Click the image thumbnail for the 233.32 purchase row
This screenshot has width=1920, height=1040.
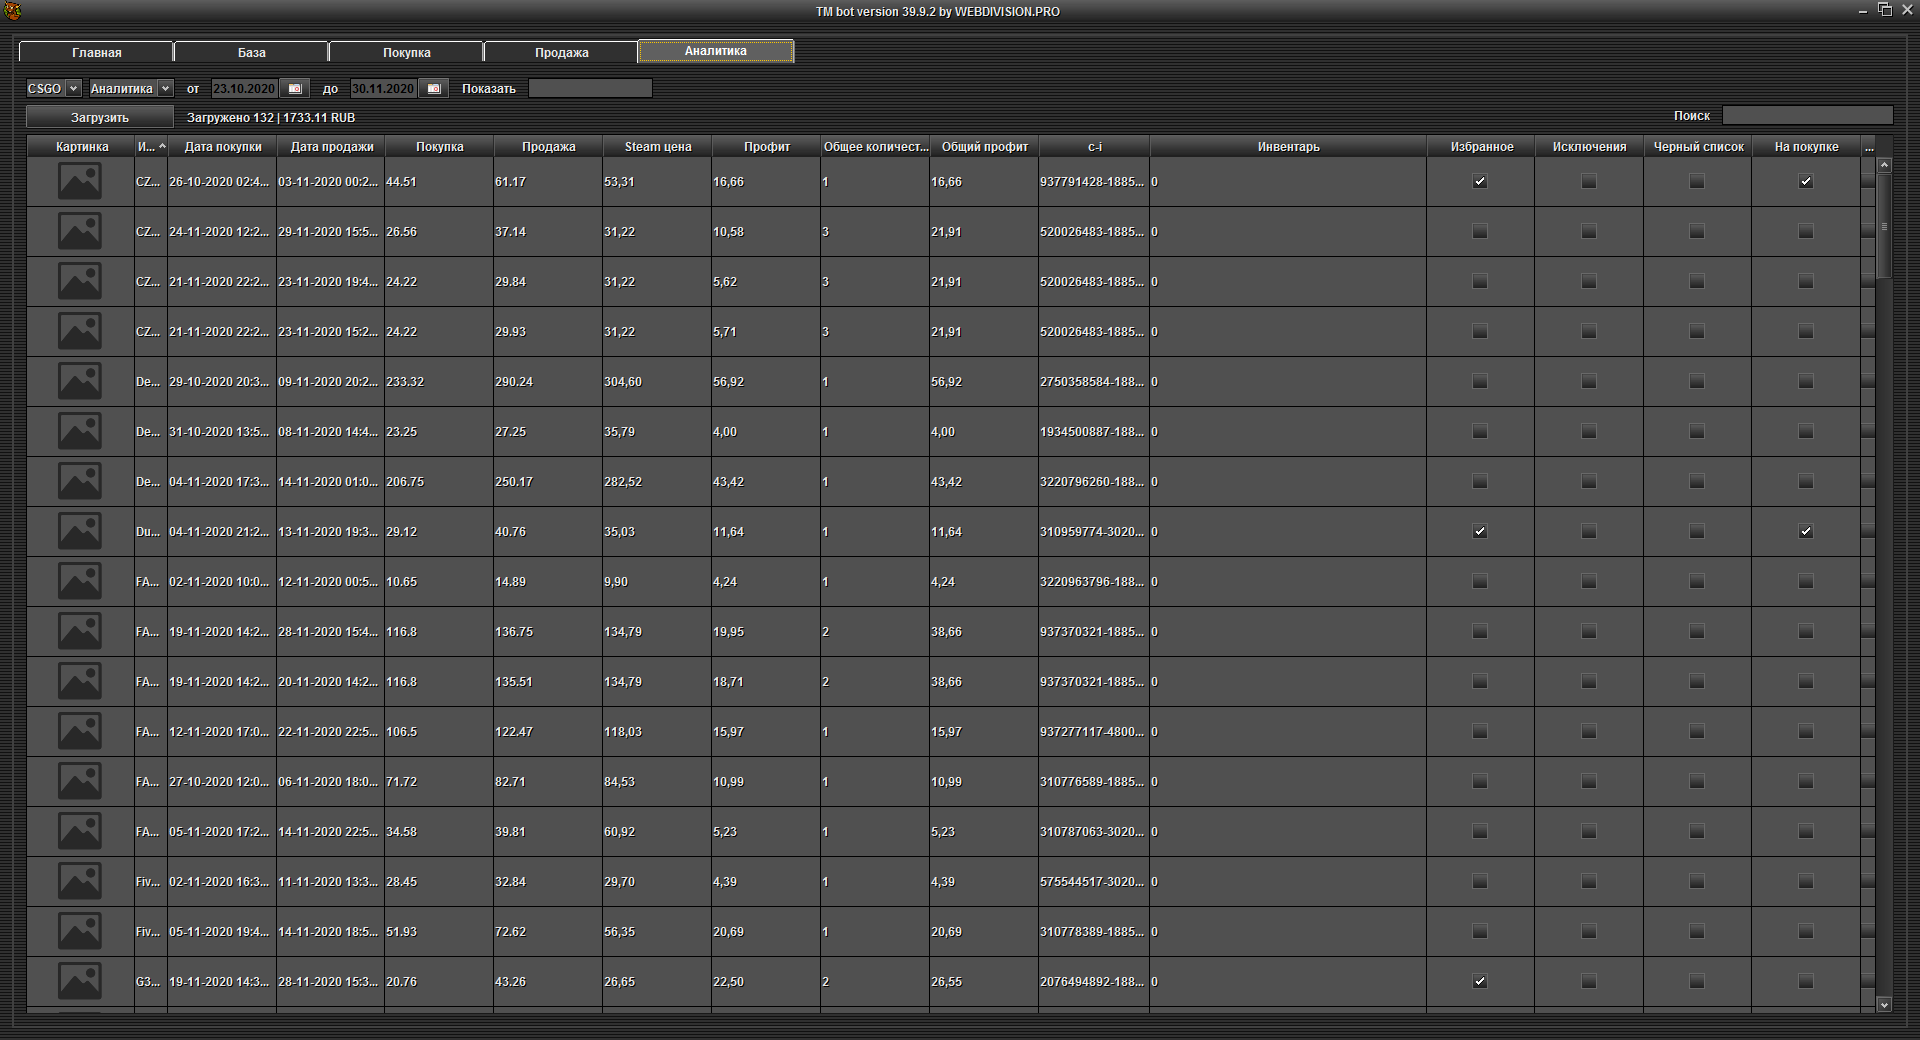coord(80,382)
